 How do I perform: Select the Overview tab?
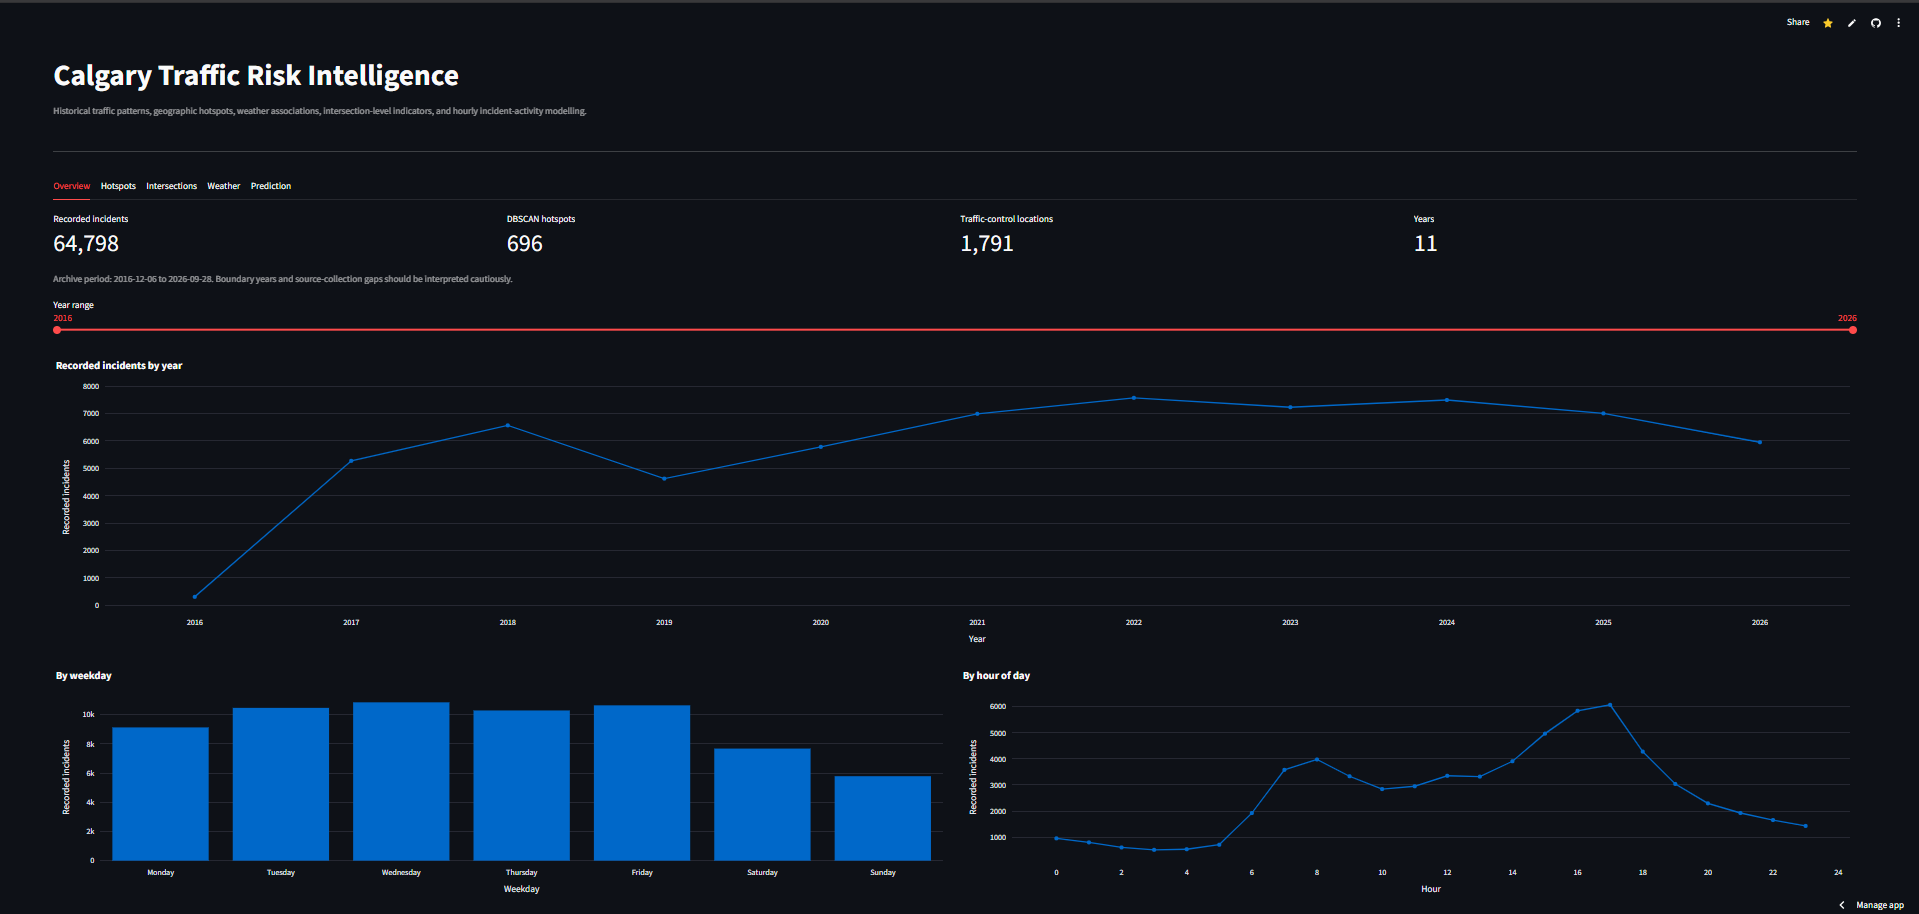tap(71, 186)
